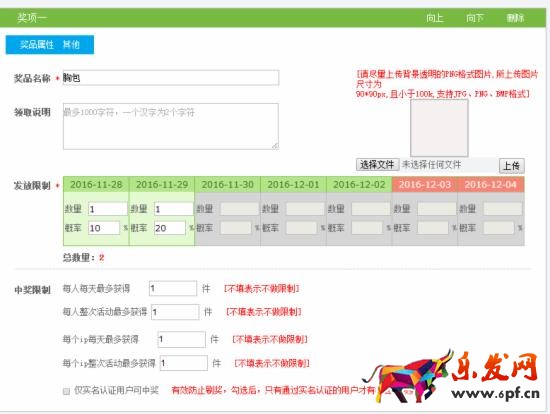This screenshot has width=550, height=414.
Task: Select the 2016-12-03 date header
Action: pos(425,185)
